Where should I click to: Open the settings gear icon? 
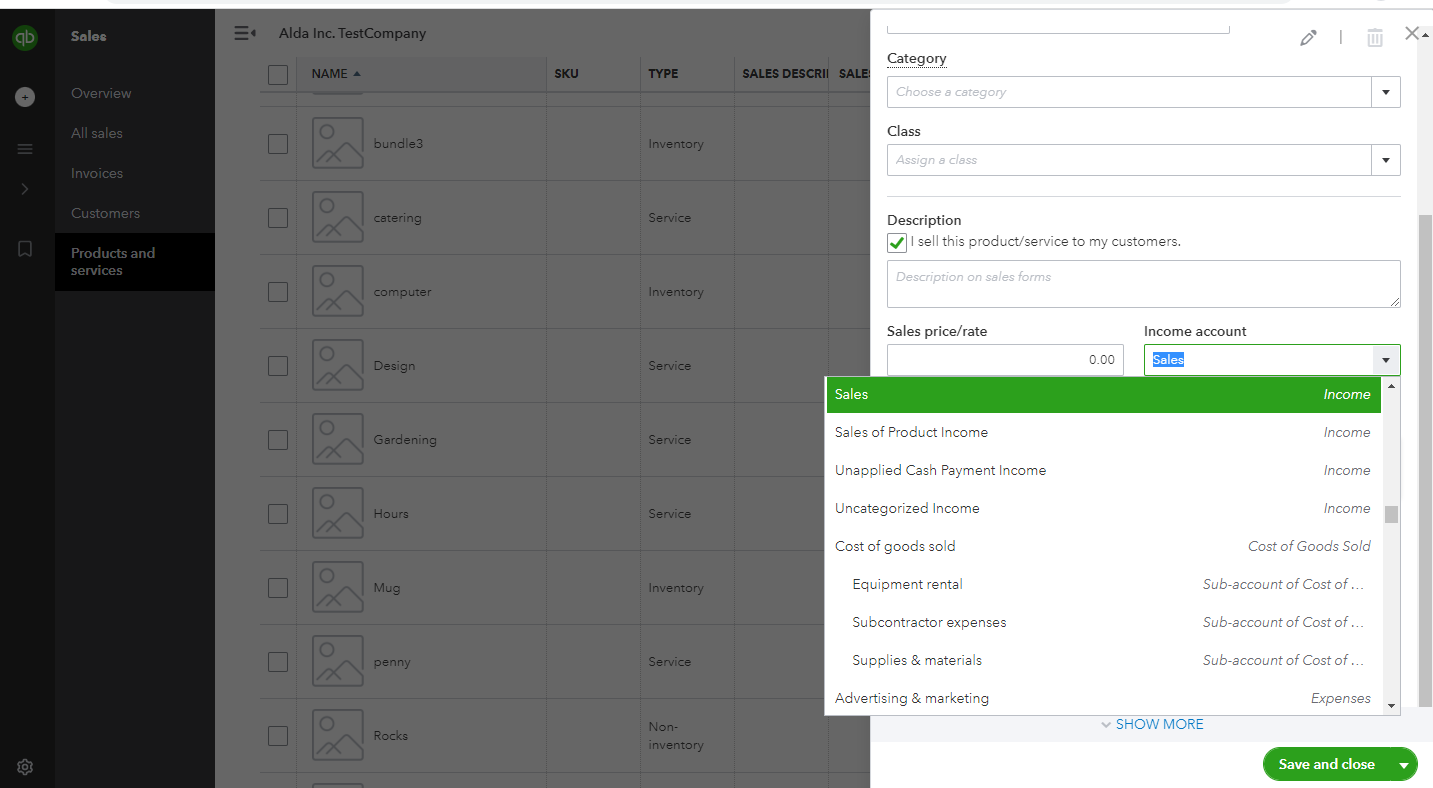pyautogui.click(x=25, y=767)
